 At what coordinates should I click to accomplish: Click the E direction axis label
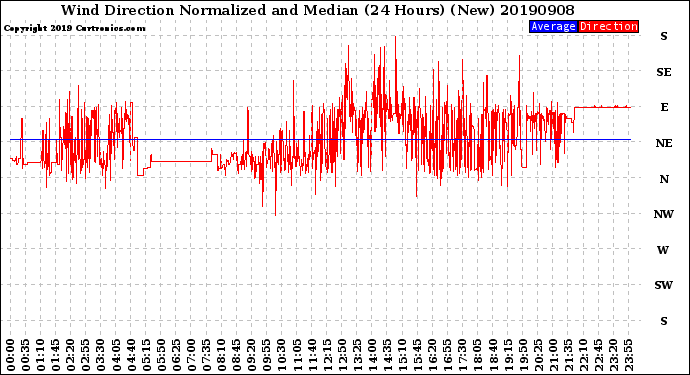point(664,107)
